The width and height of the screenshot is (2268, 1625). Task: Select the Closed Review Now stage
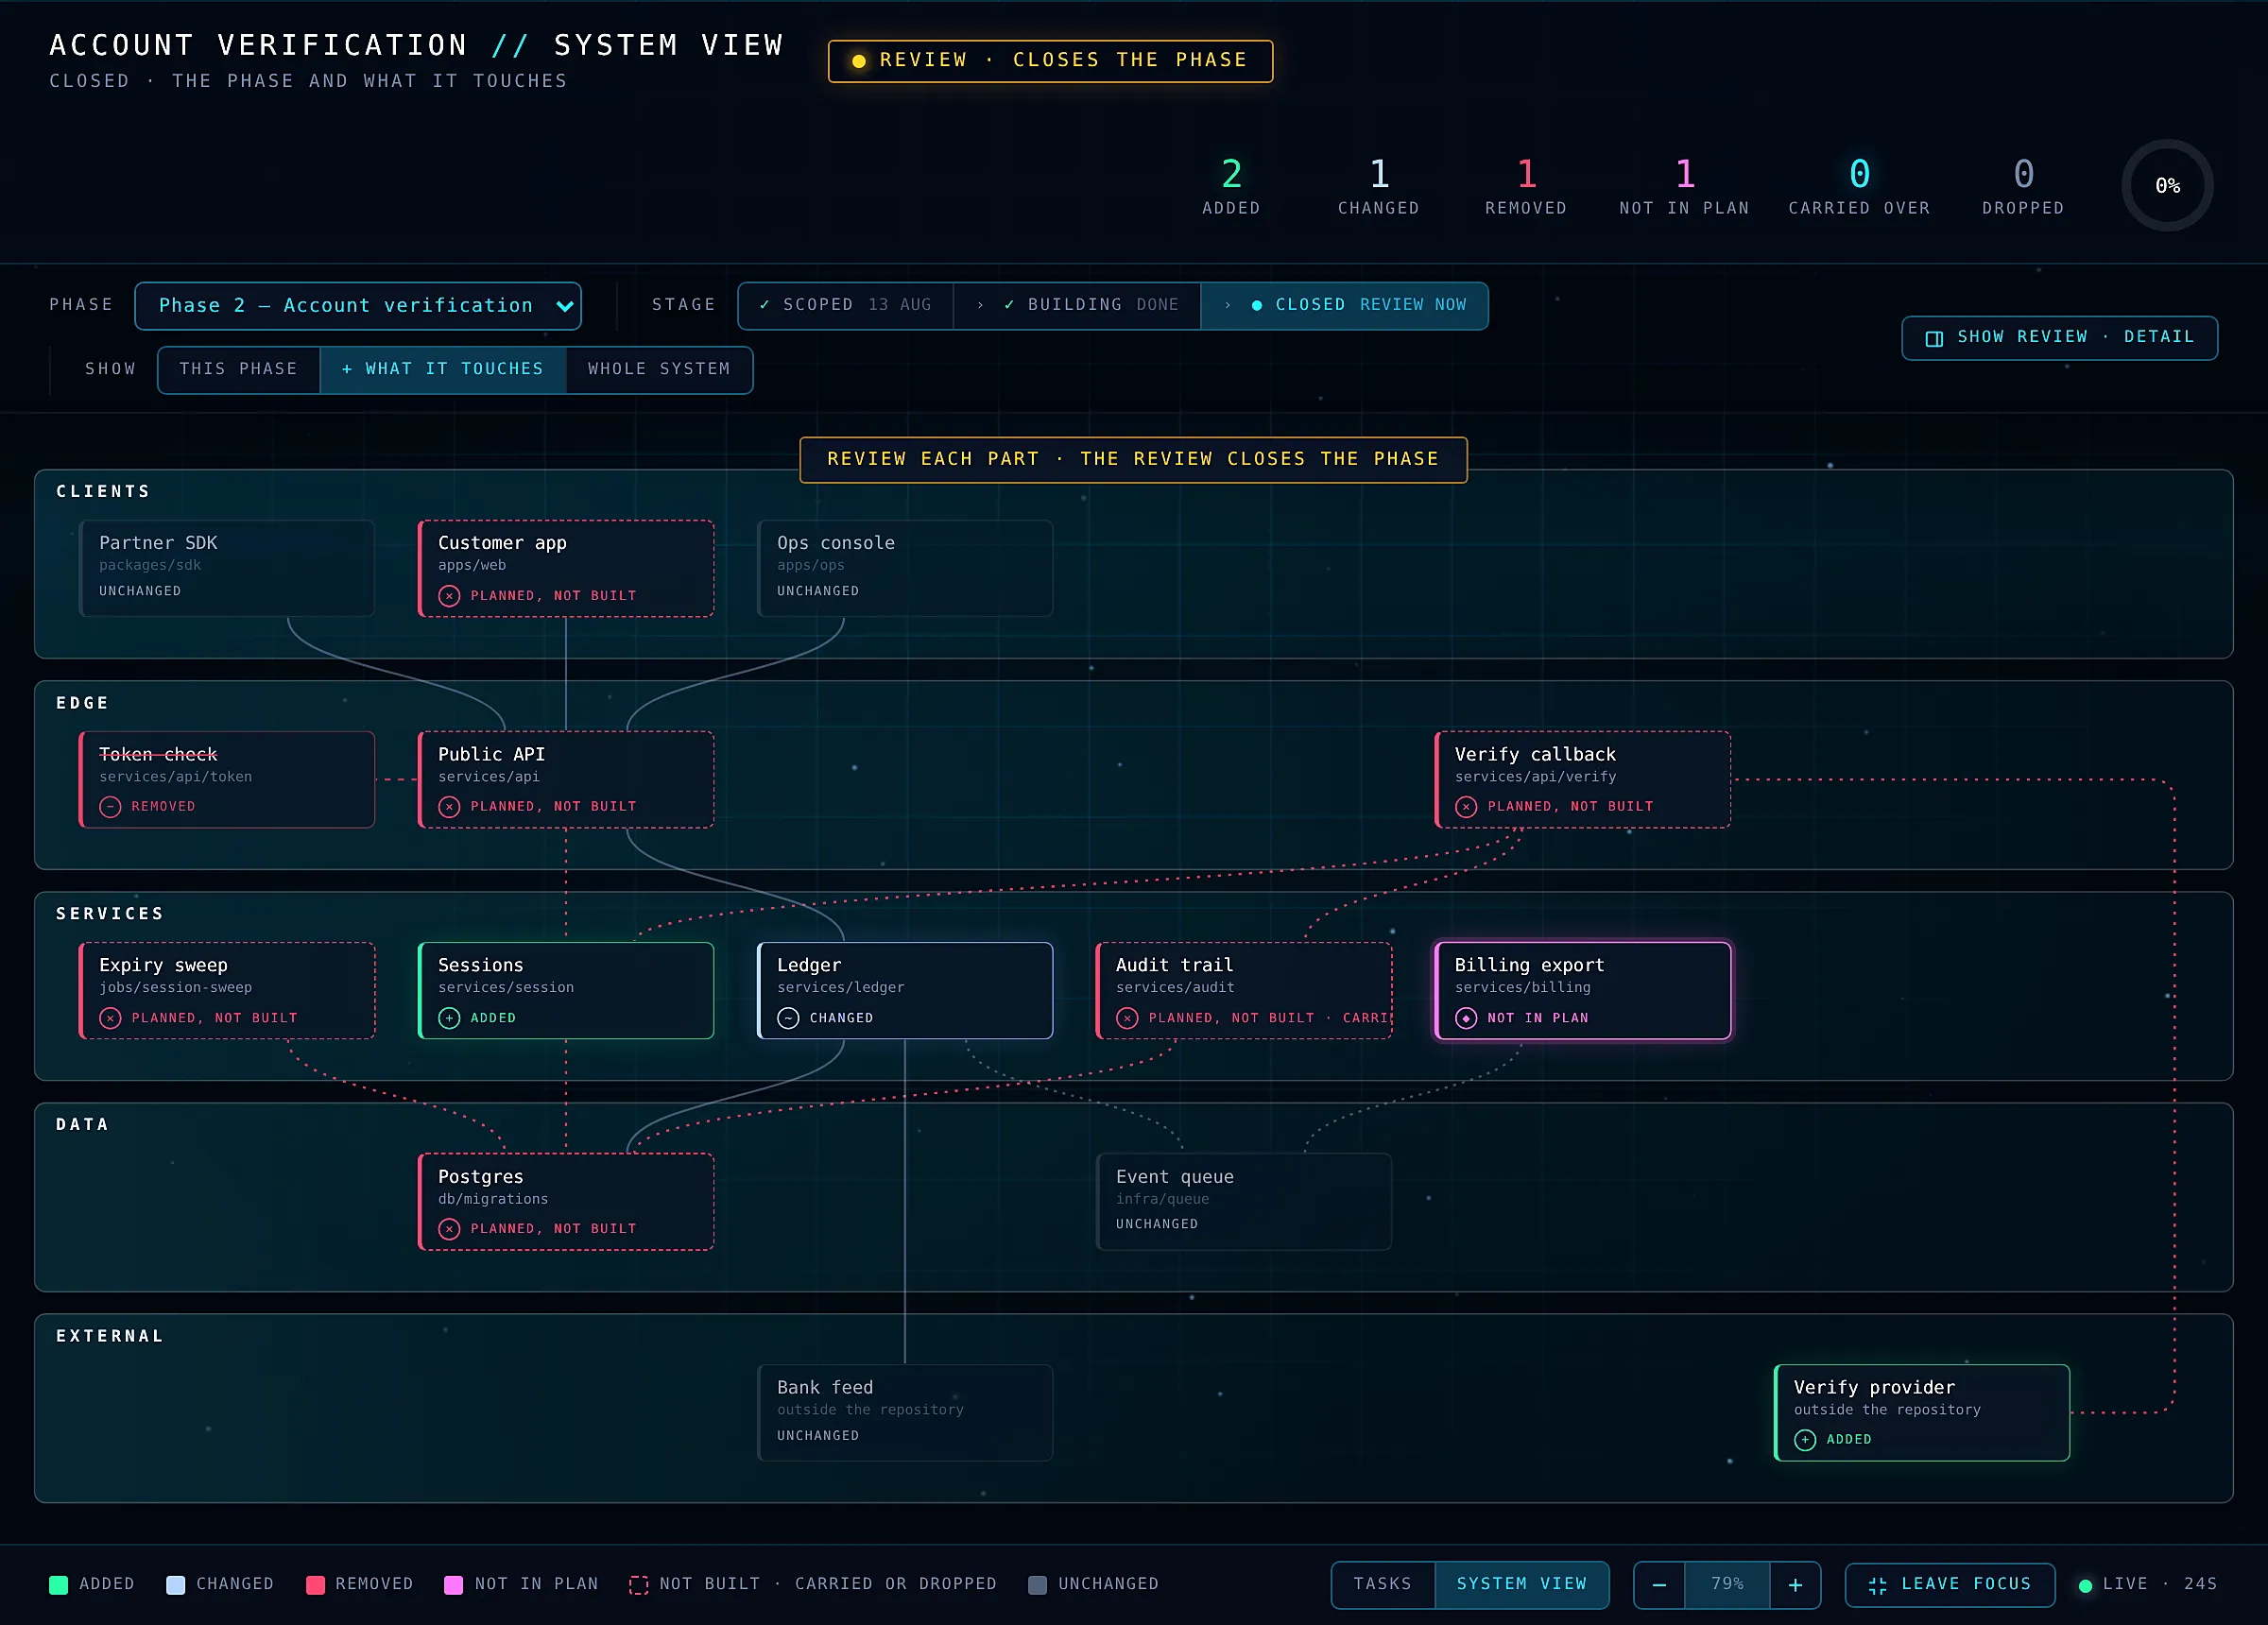(1345, 305)
